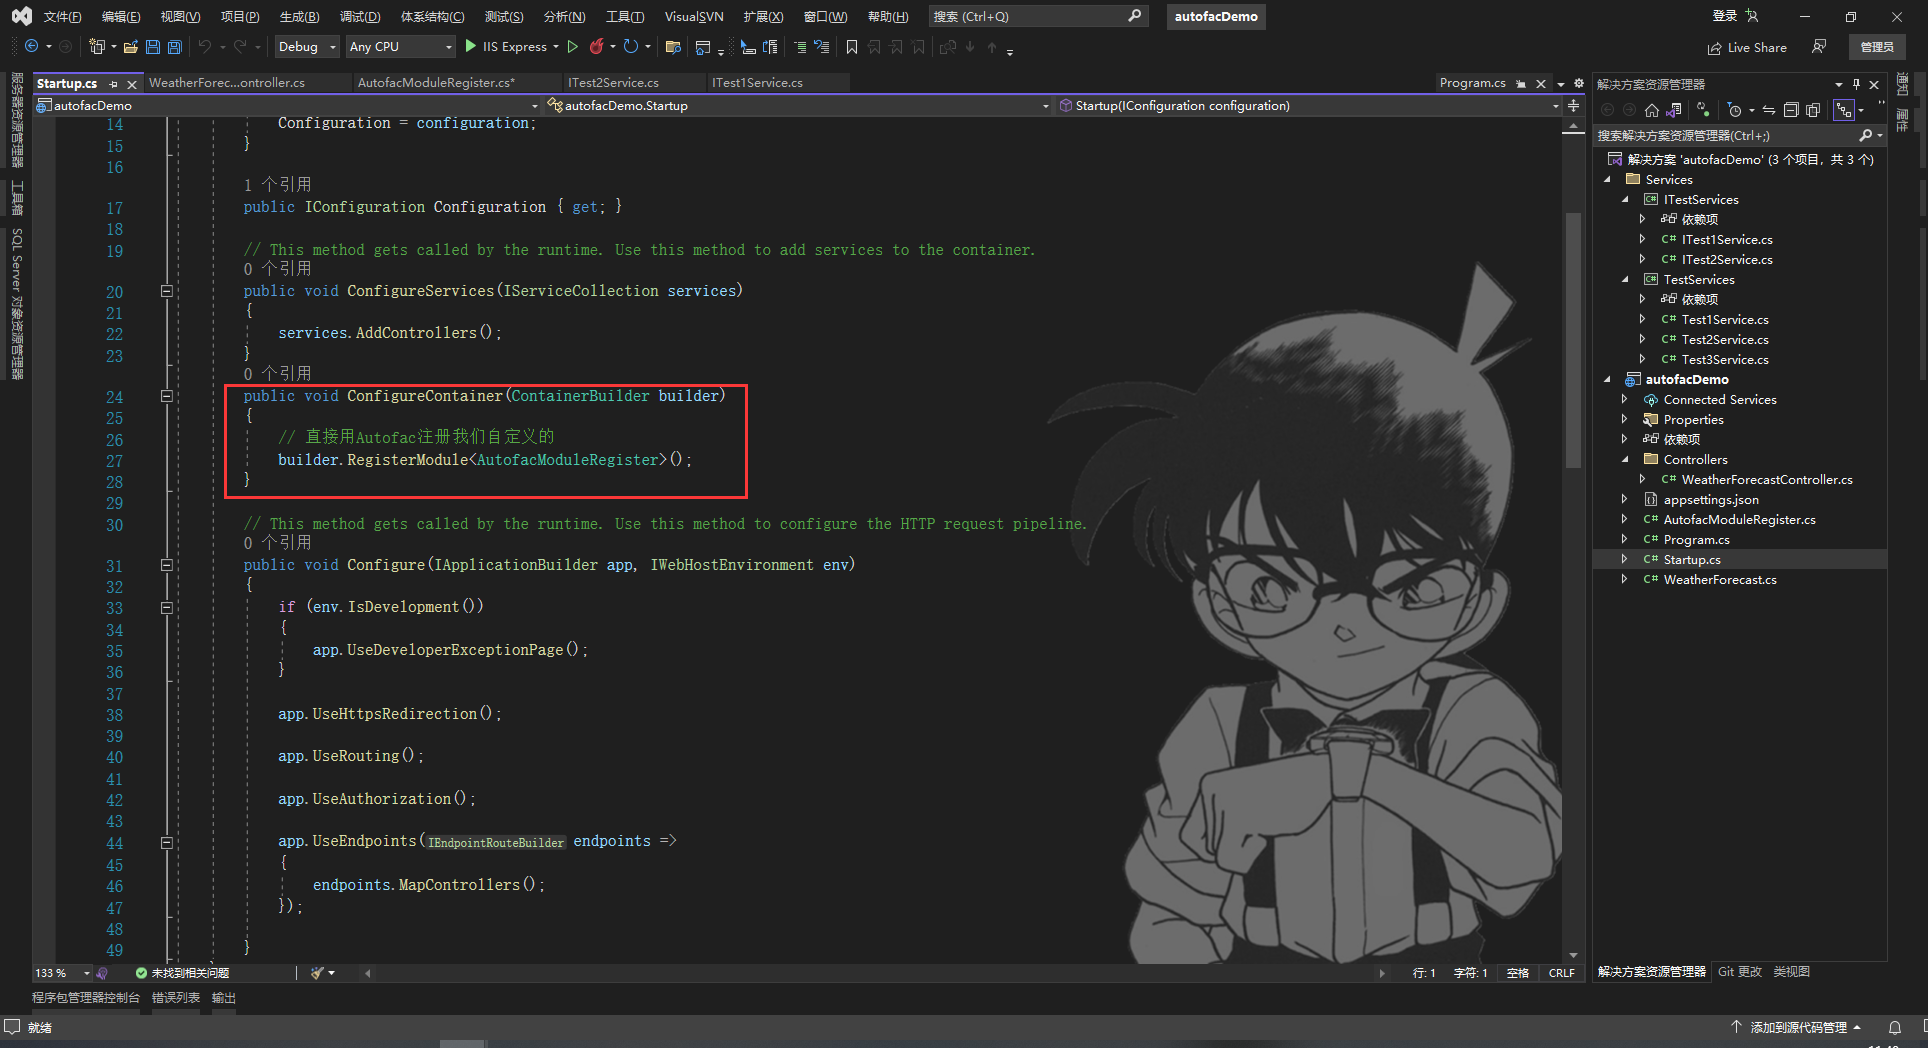Open the VisualSVN menu

(x=694, y=16)
